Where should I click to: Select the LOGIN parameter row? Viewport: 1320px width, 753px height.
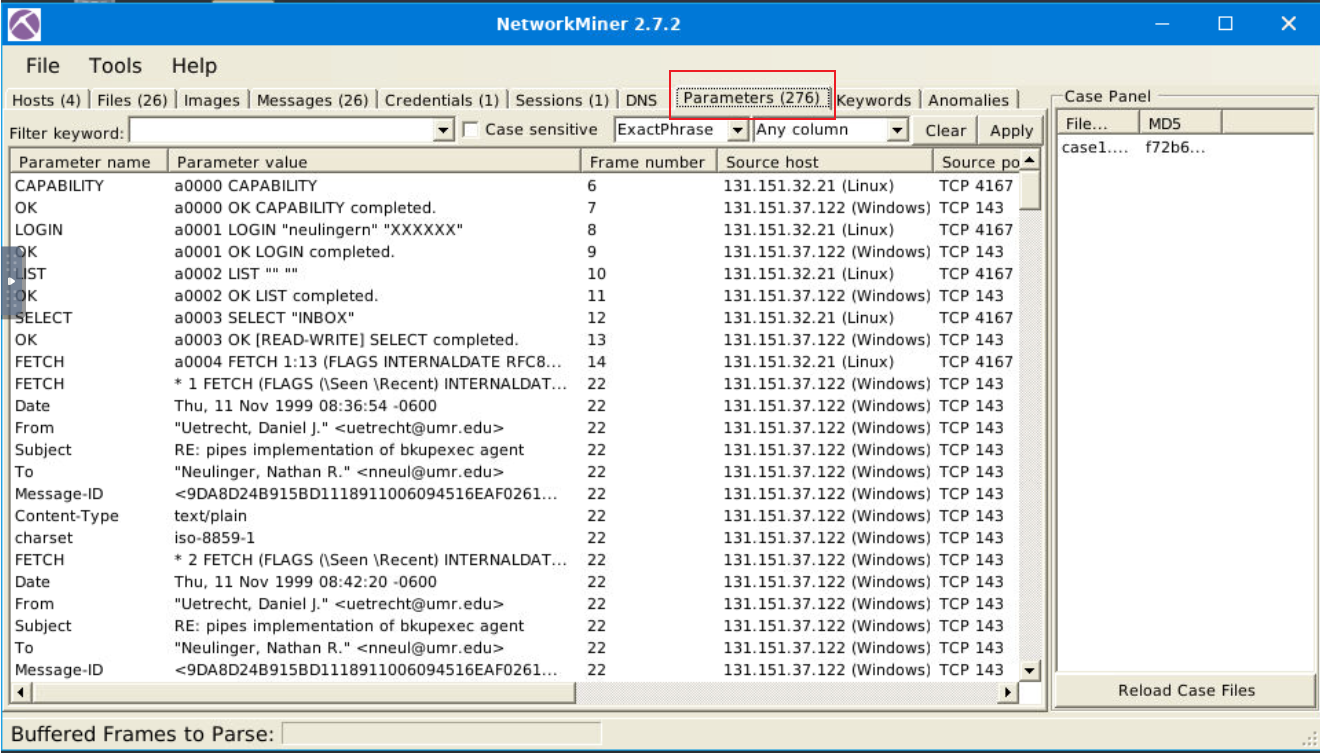[x=515, y=230]
